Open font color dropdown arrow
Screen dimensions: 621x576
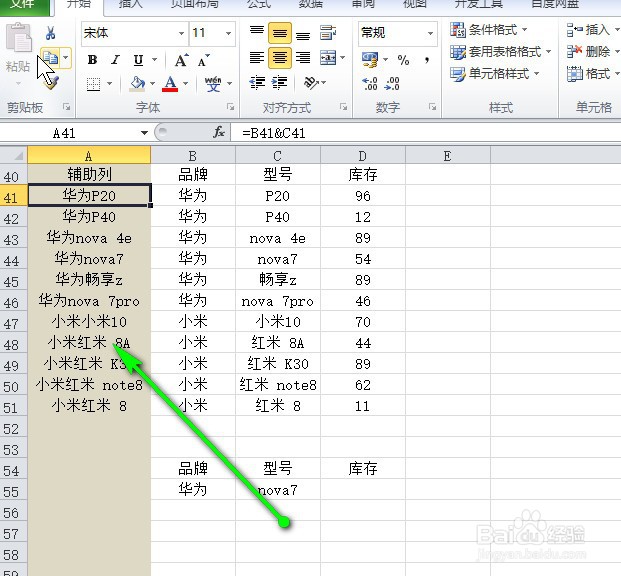pyautogui.click(x=185, y=84)
